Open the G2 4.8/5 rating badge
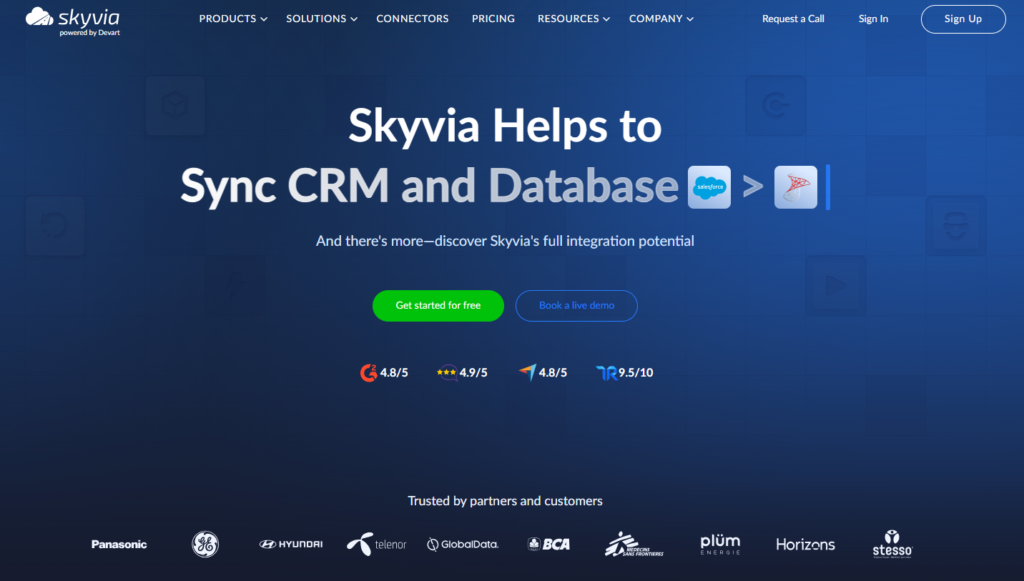Image resolution: width=1024 pixels, height=581 pixels. (x=384, y=371)
